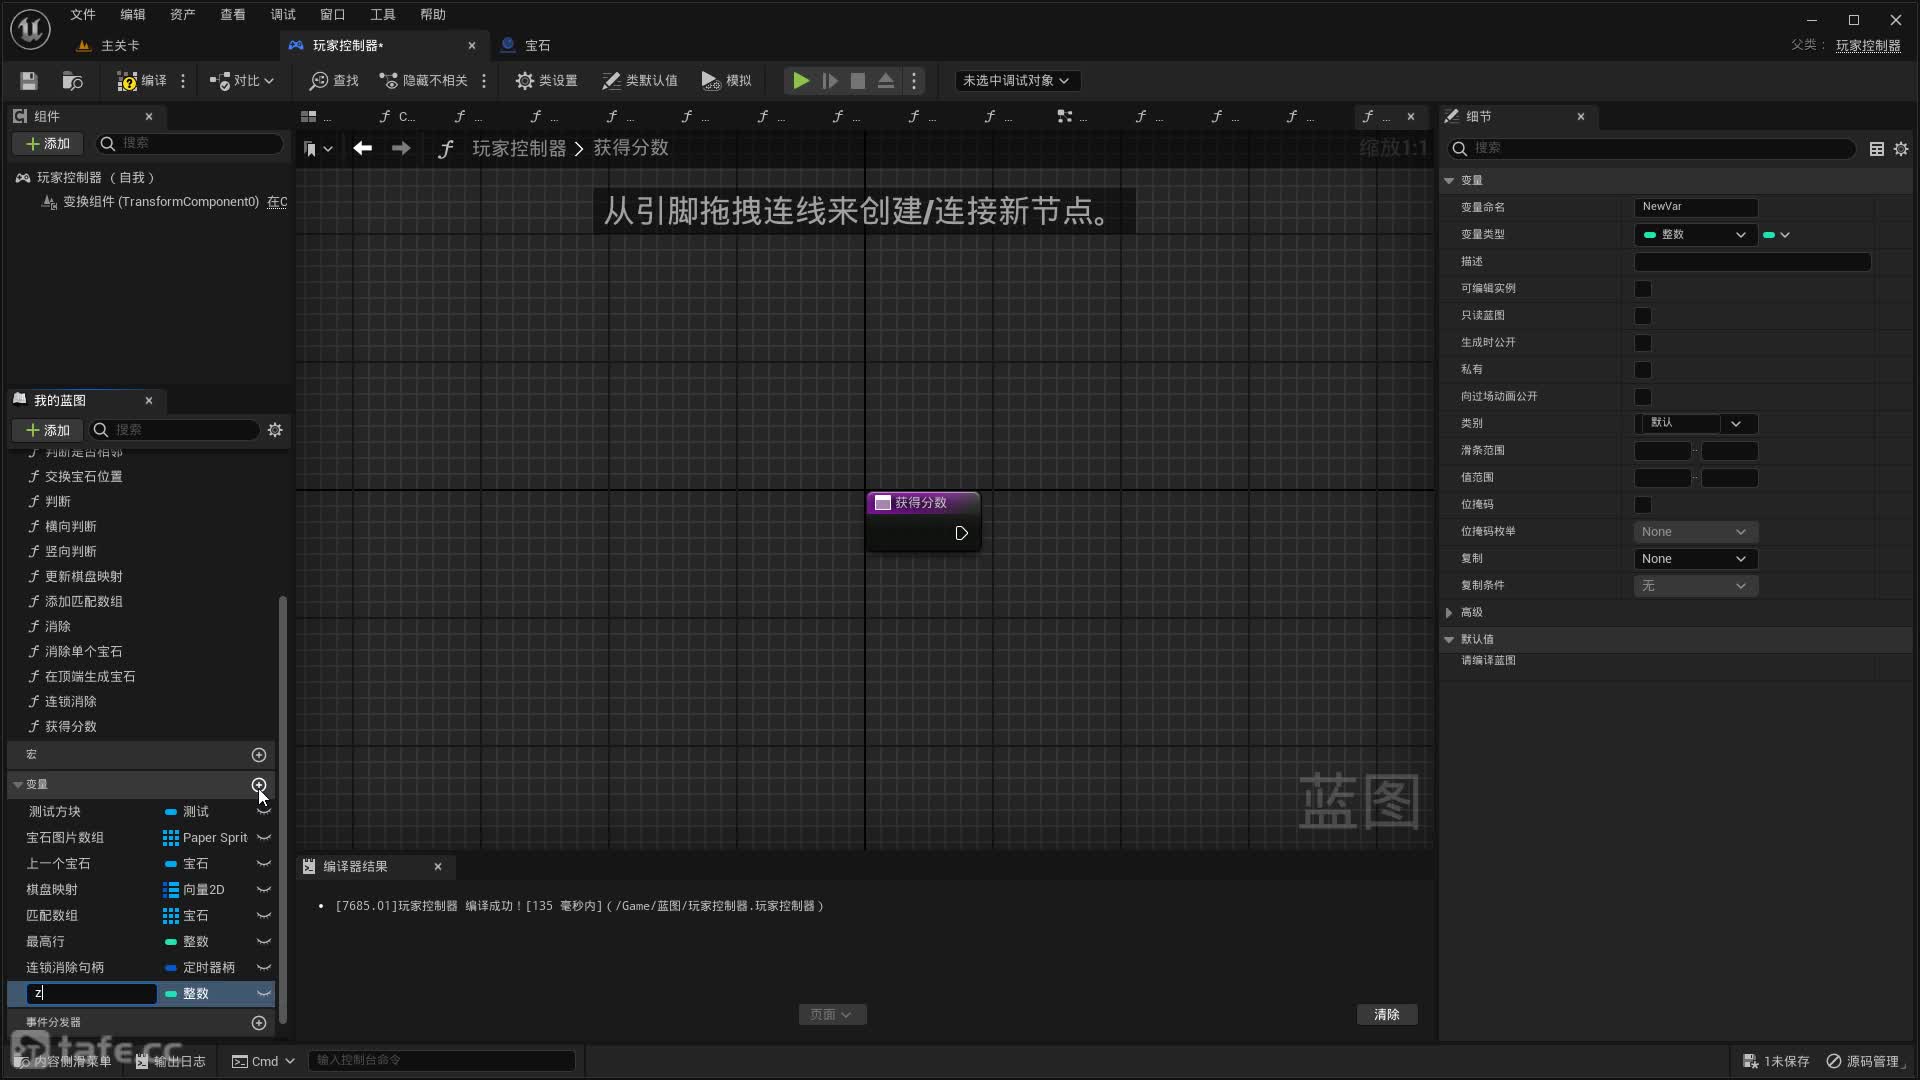This screenshot has height=1080, width=1920.
Task: Add a new event dispatcher plus icon
Action: pos(259,1023)
